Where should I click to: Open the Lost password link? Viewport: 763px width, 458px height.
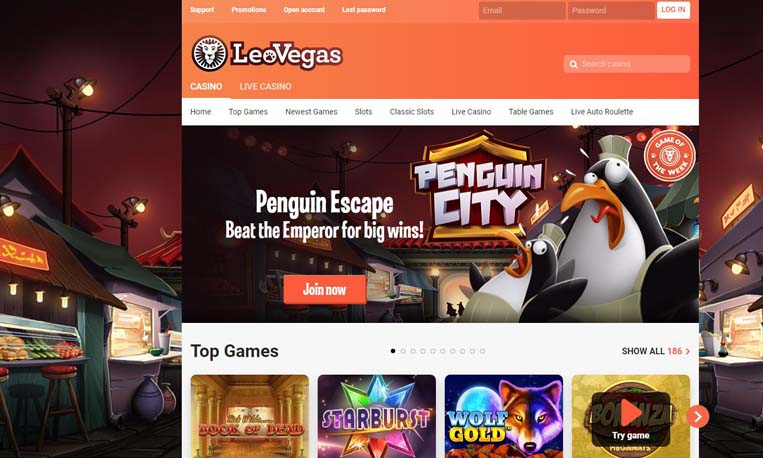363,10
